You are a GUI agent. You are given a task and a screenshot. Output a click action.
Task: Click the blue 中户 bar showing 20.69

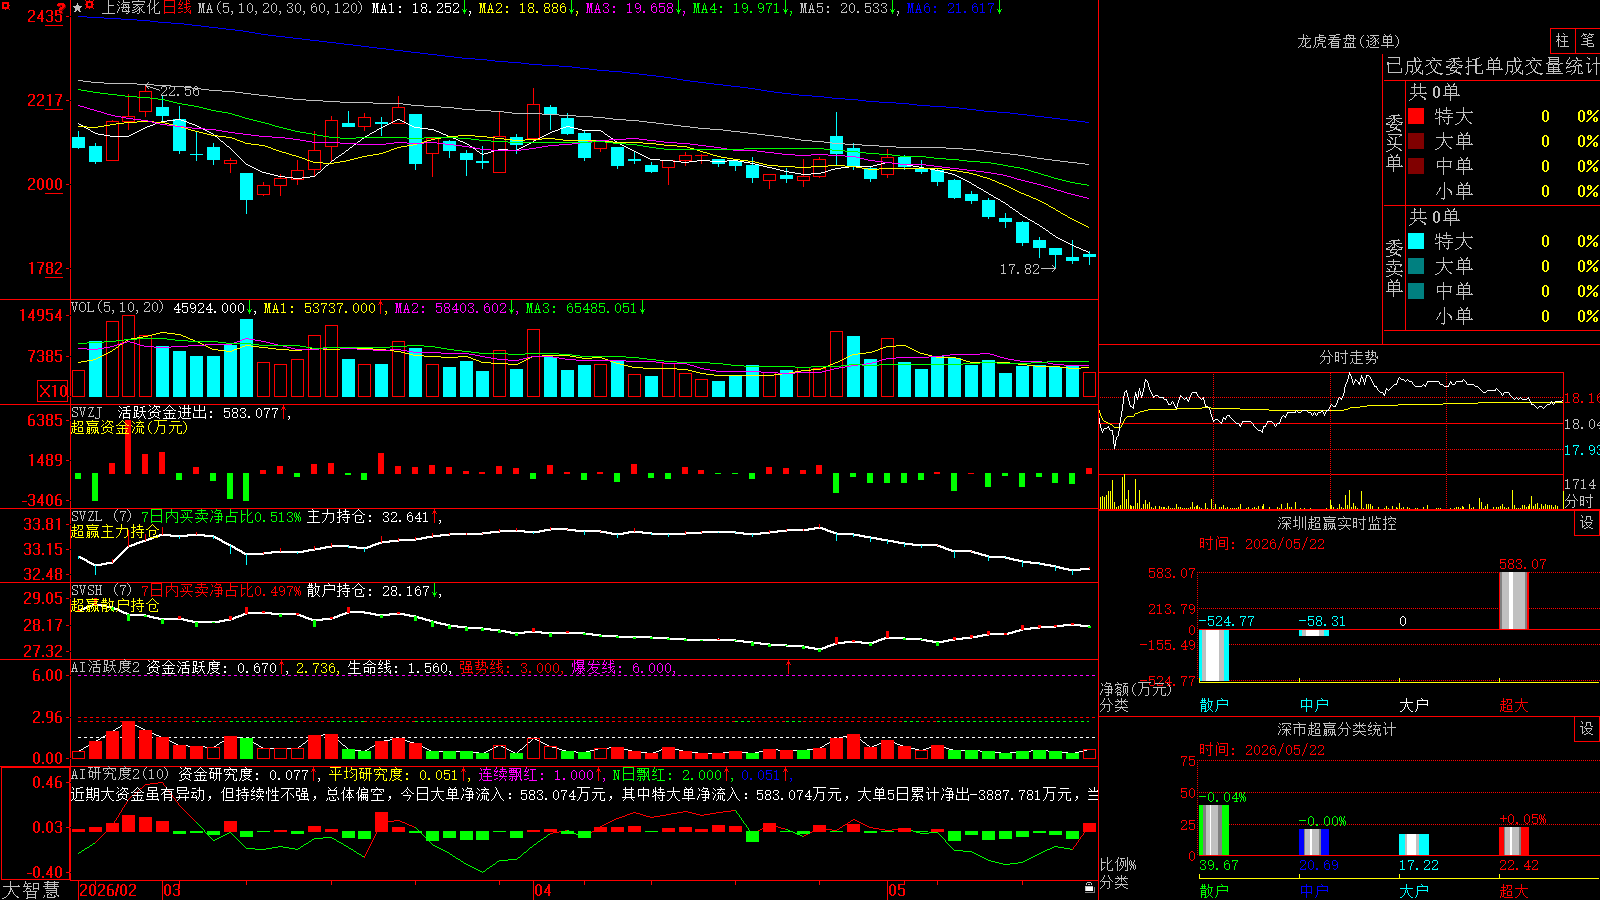[x=1314, y=842]
